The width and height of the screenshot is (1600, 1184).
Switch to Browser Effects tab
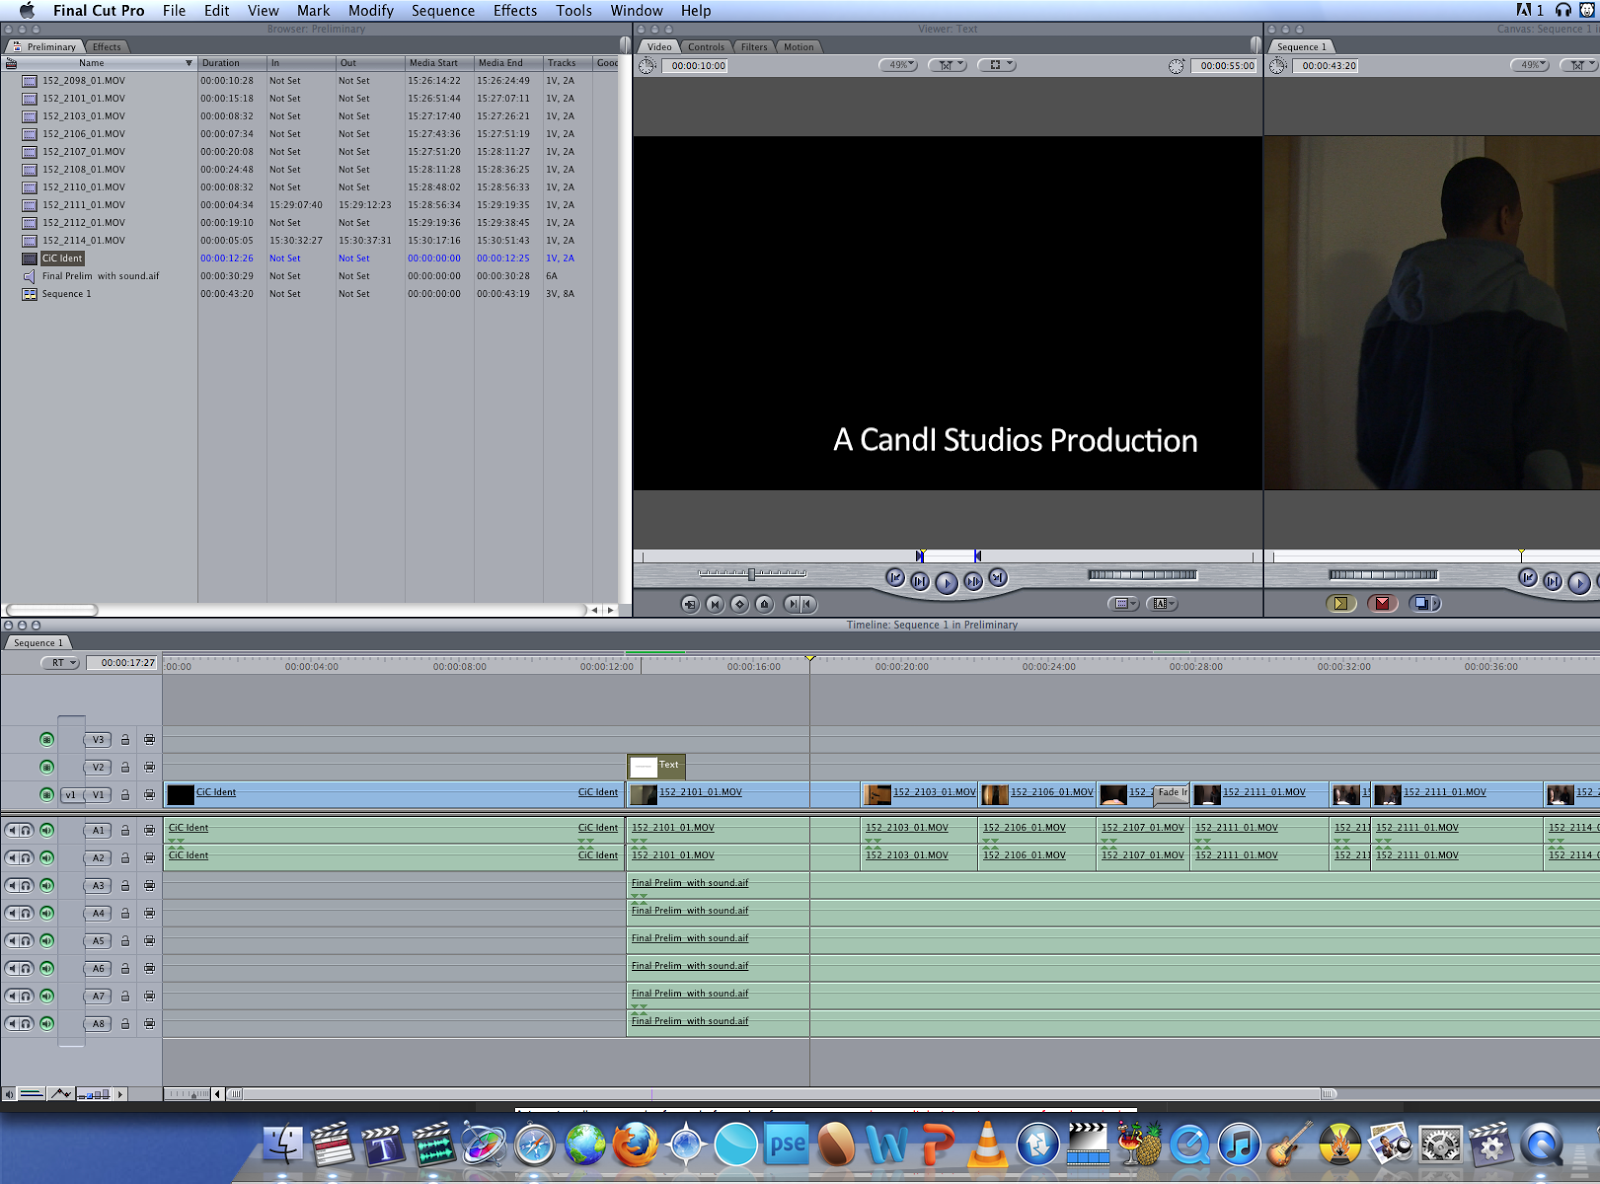(x=106, y=47)
